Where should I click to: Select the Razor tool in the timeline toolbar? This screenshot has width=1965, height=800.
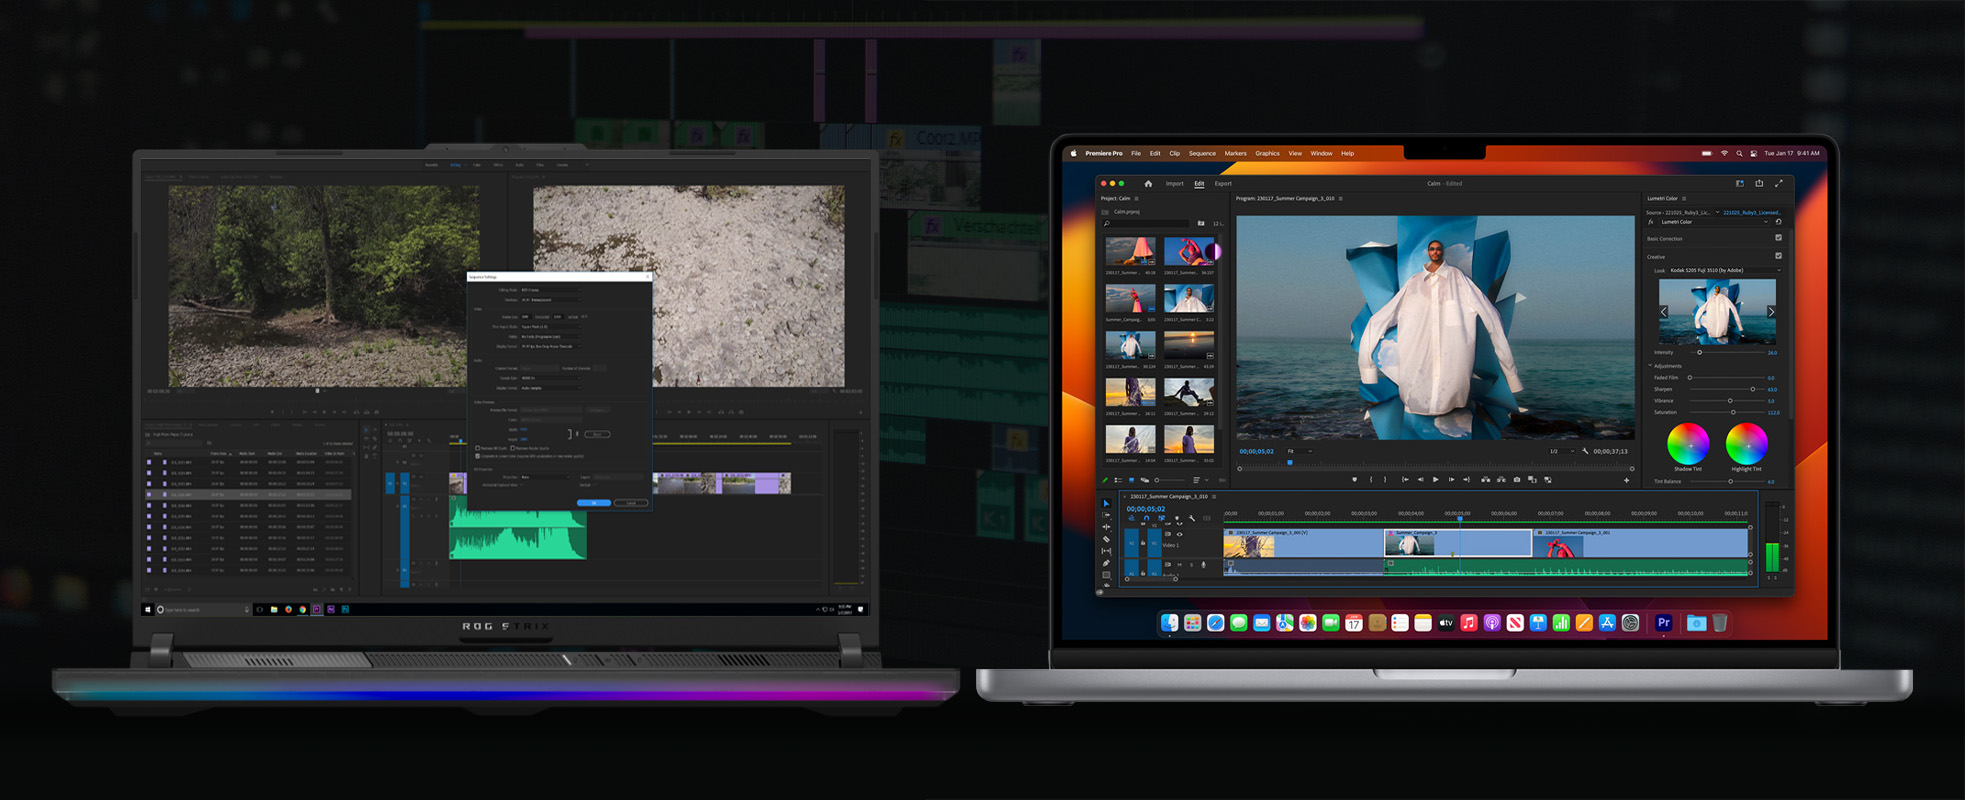click(x=1106, y=539)
